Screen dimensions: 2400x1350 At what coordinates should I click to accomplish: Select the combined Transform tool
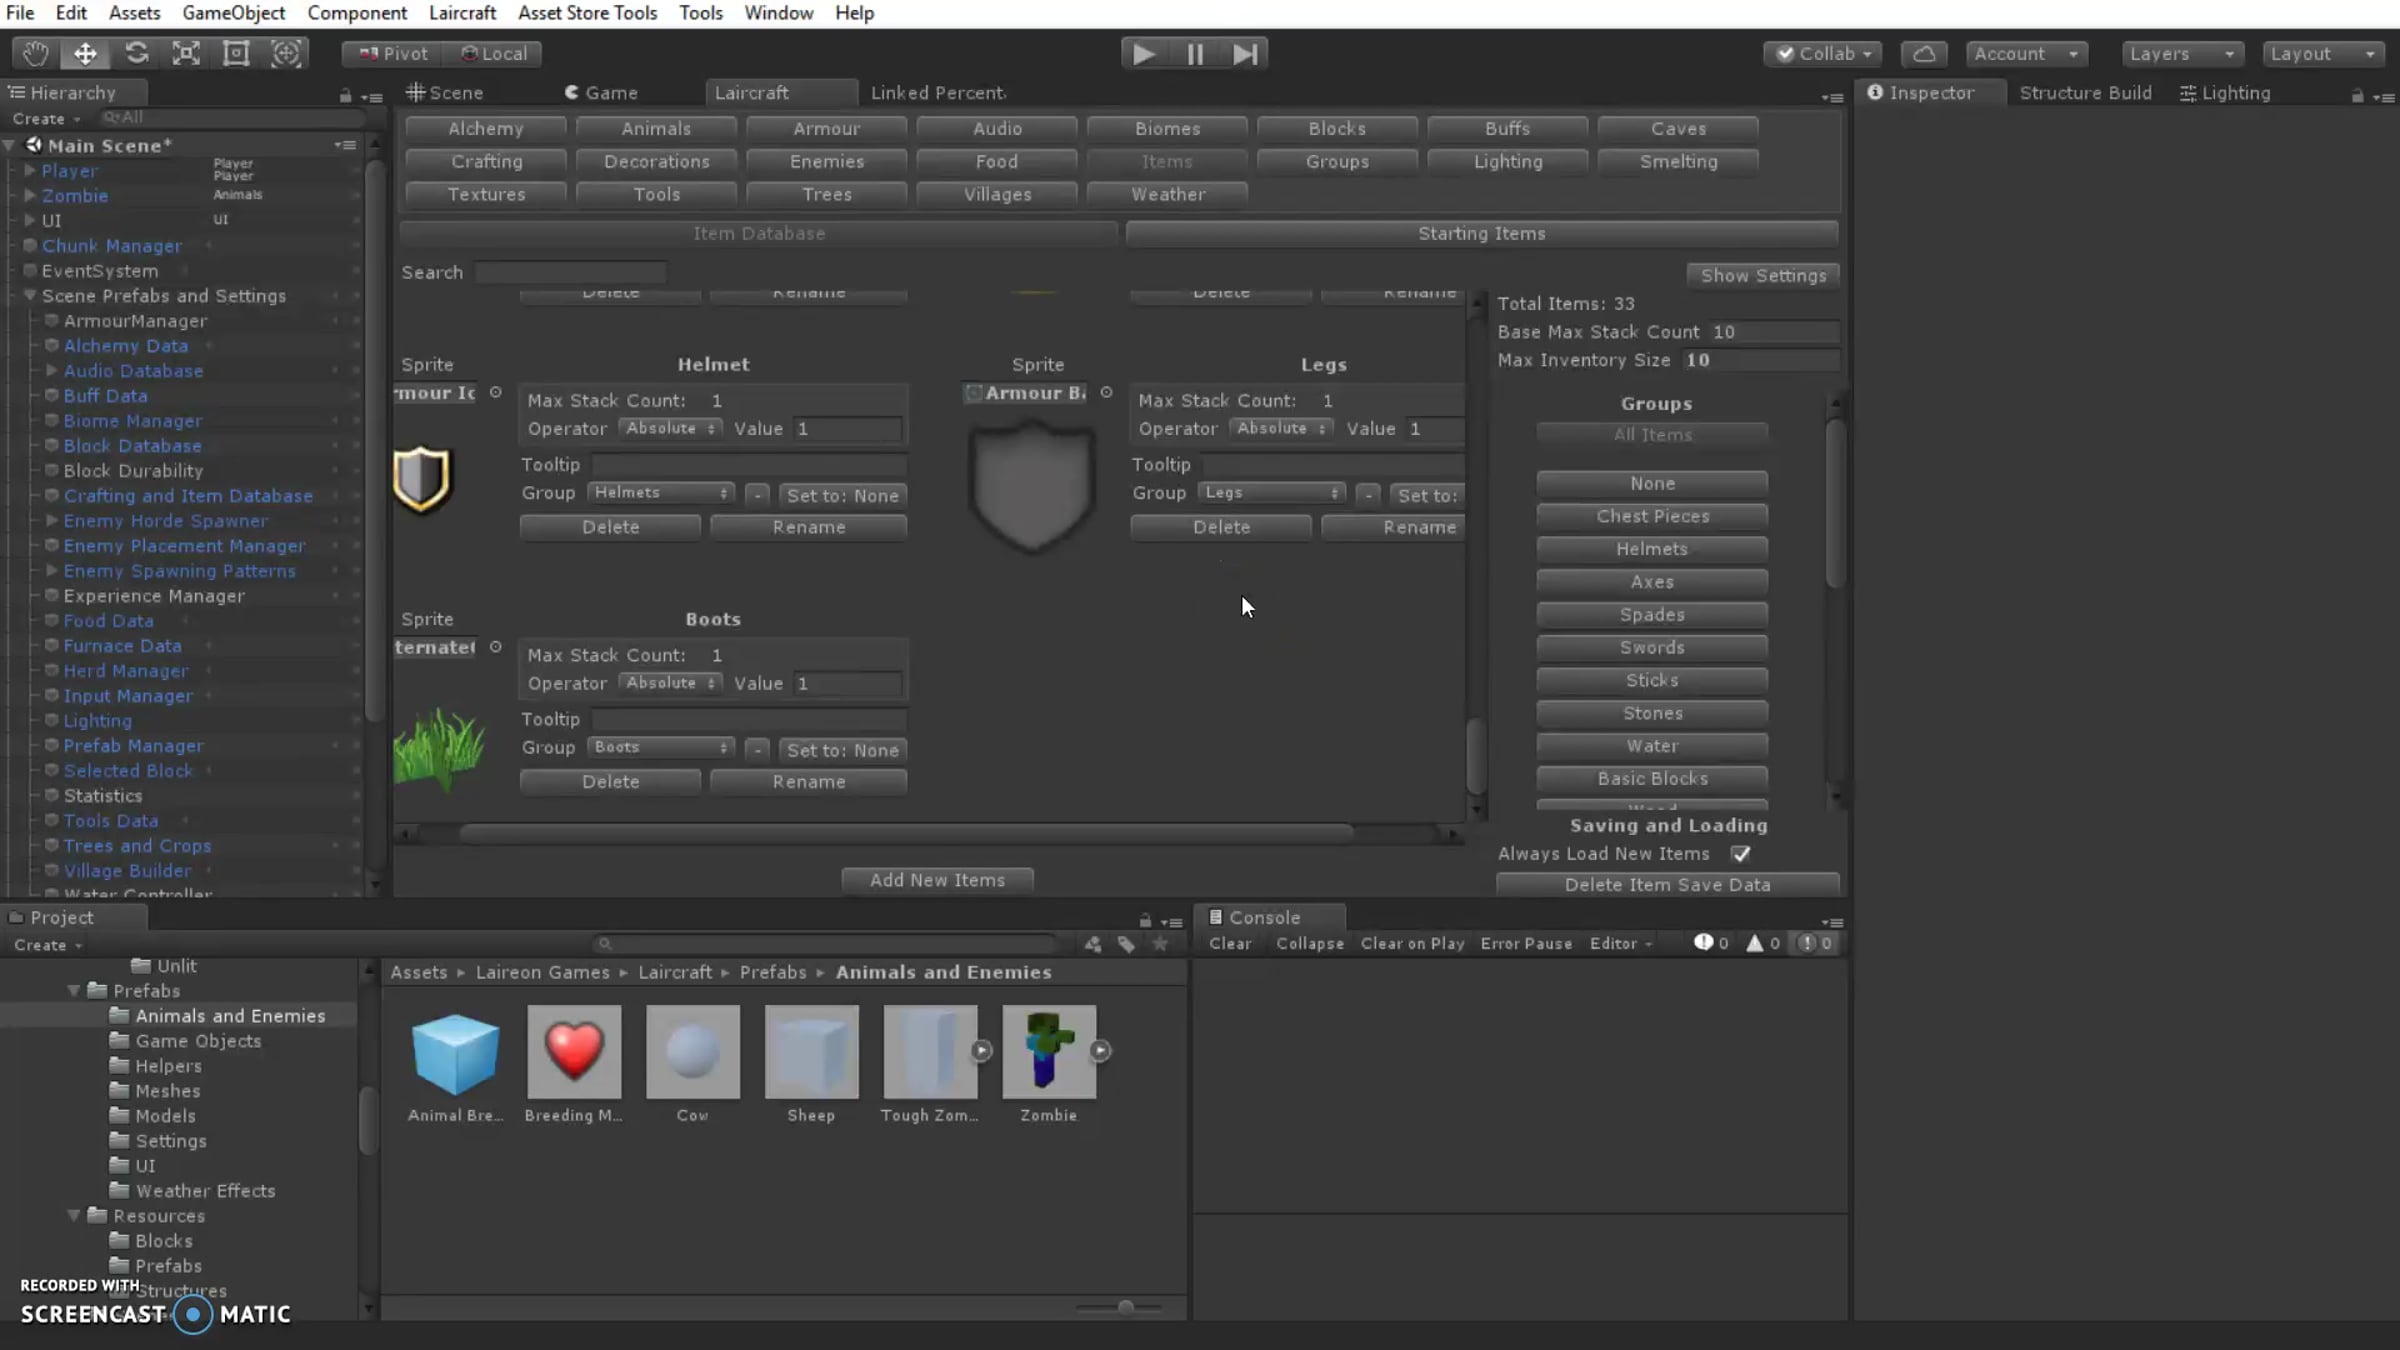point(286,54)
